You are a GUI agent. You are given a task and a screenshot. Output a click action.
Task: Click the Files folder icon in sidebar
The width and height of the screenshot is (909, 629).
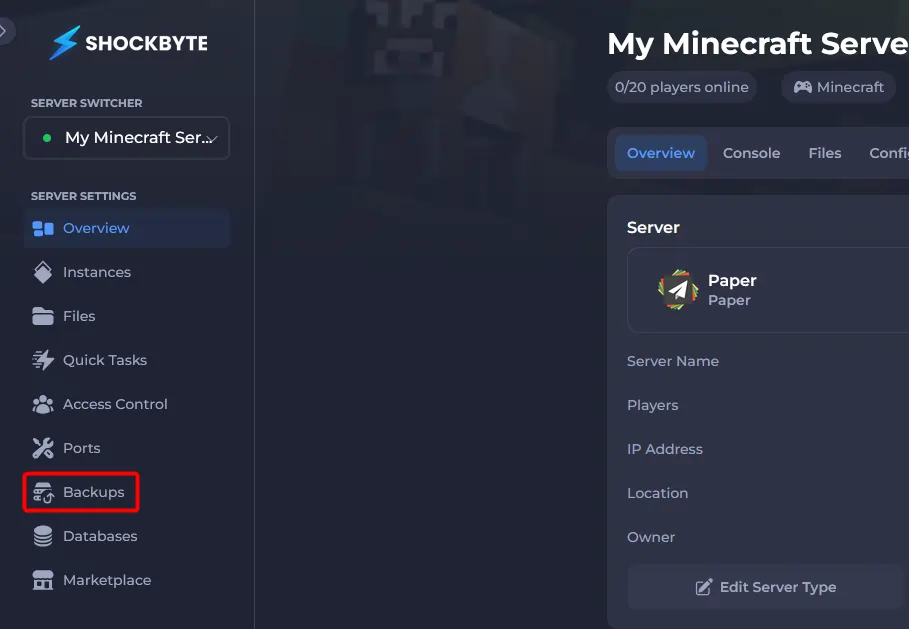click(43, 317)
